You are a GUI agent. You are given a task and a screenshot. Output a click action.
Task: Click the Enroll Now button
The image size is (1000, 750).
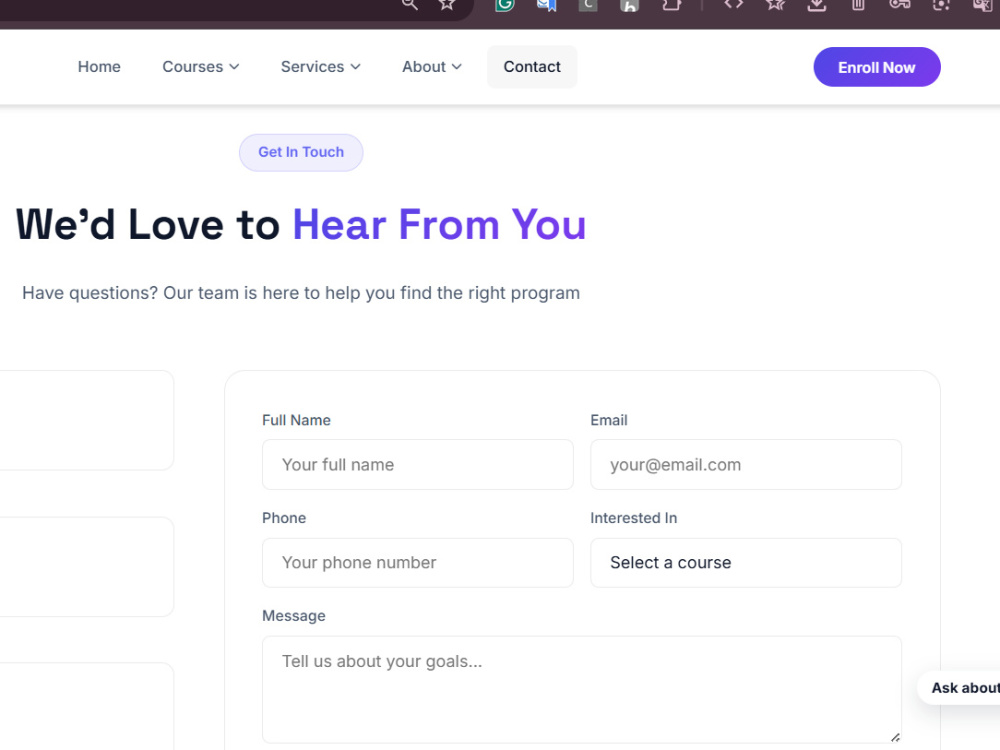pyautogui.click(x=877, y=67)
